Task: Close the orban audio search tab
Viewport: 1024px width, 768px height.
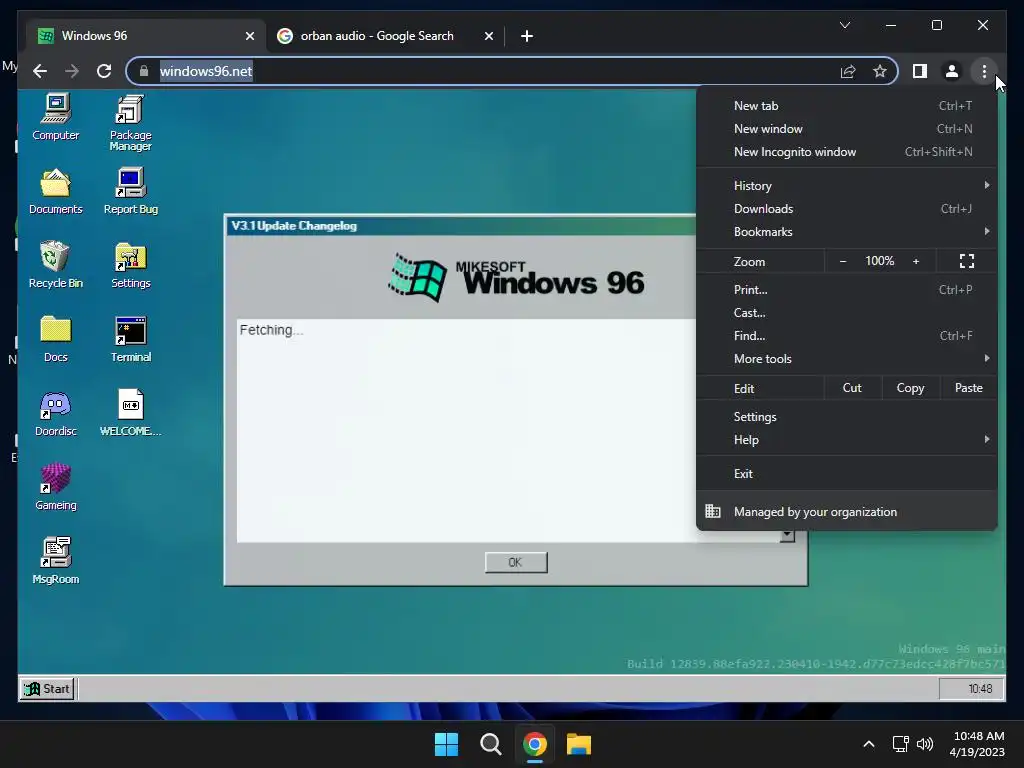Action: pos(488,36)
